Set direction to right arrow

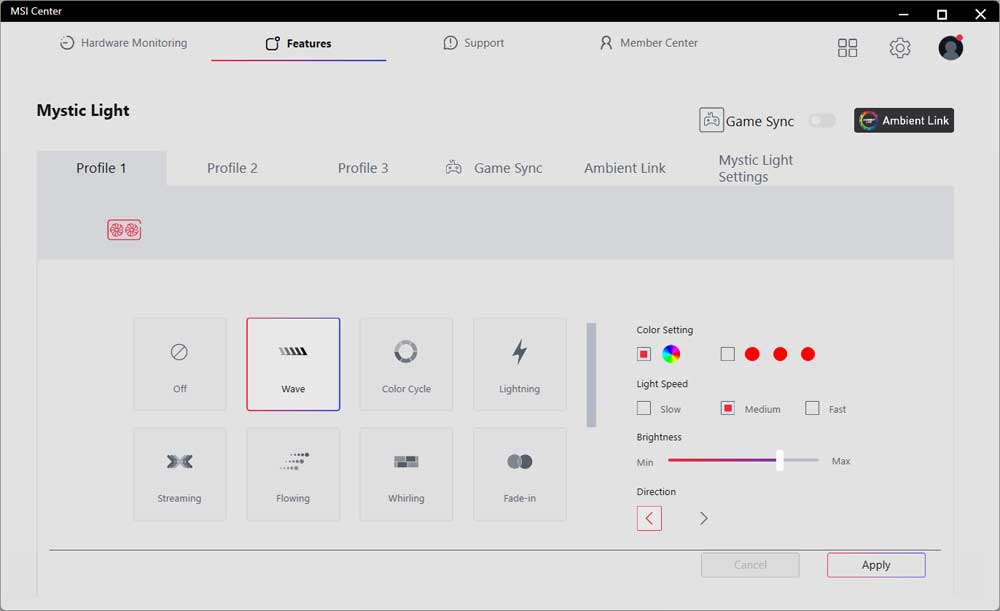click(x=703, y=519)
